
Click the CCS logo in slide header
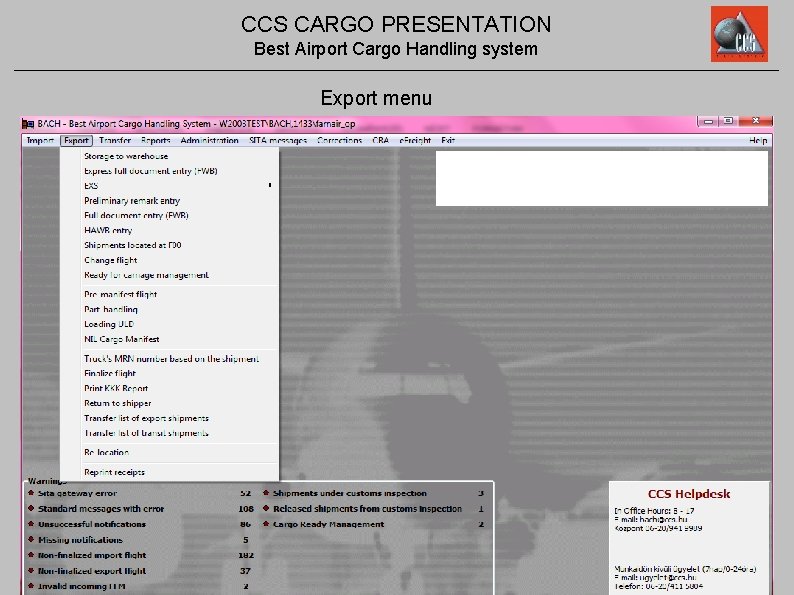[x=739, y=34]
